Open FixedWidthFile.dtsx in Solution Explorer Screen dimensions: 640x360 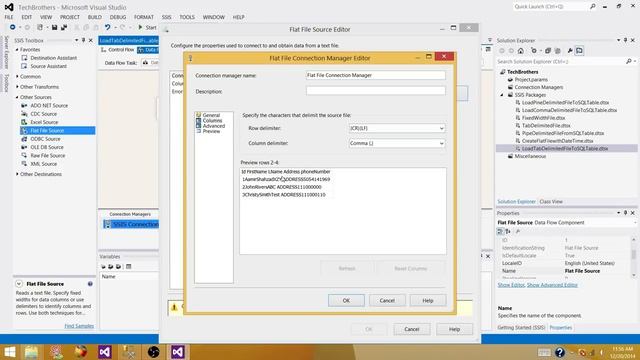(543, 118)
